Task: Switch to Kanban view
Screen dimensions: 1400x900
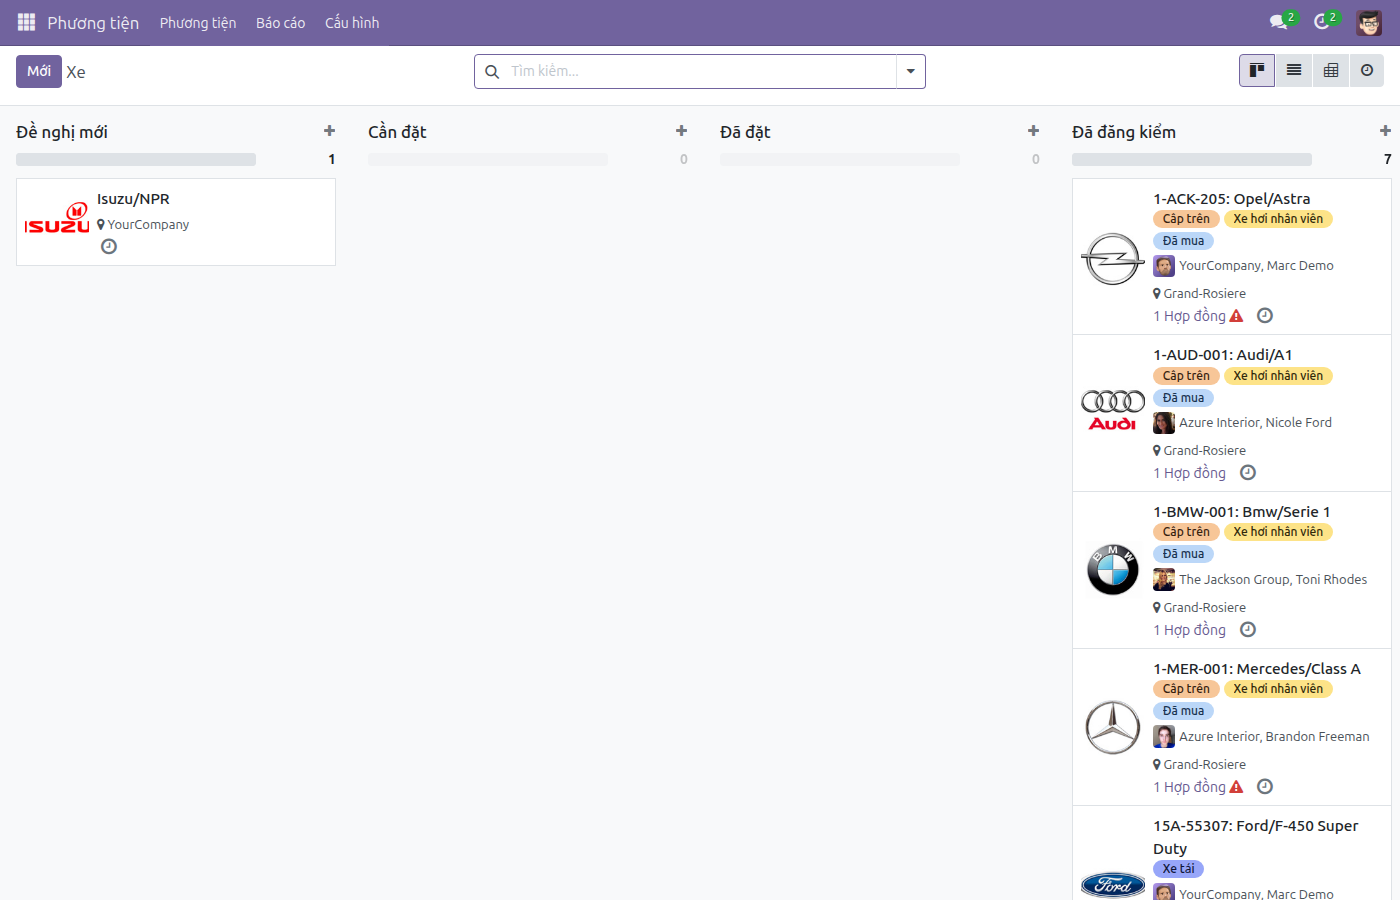Action: pos(1257,71)
